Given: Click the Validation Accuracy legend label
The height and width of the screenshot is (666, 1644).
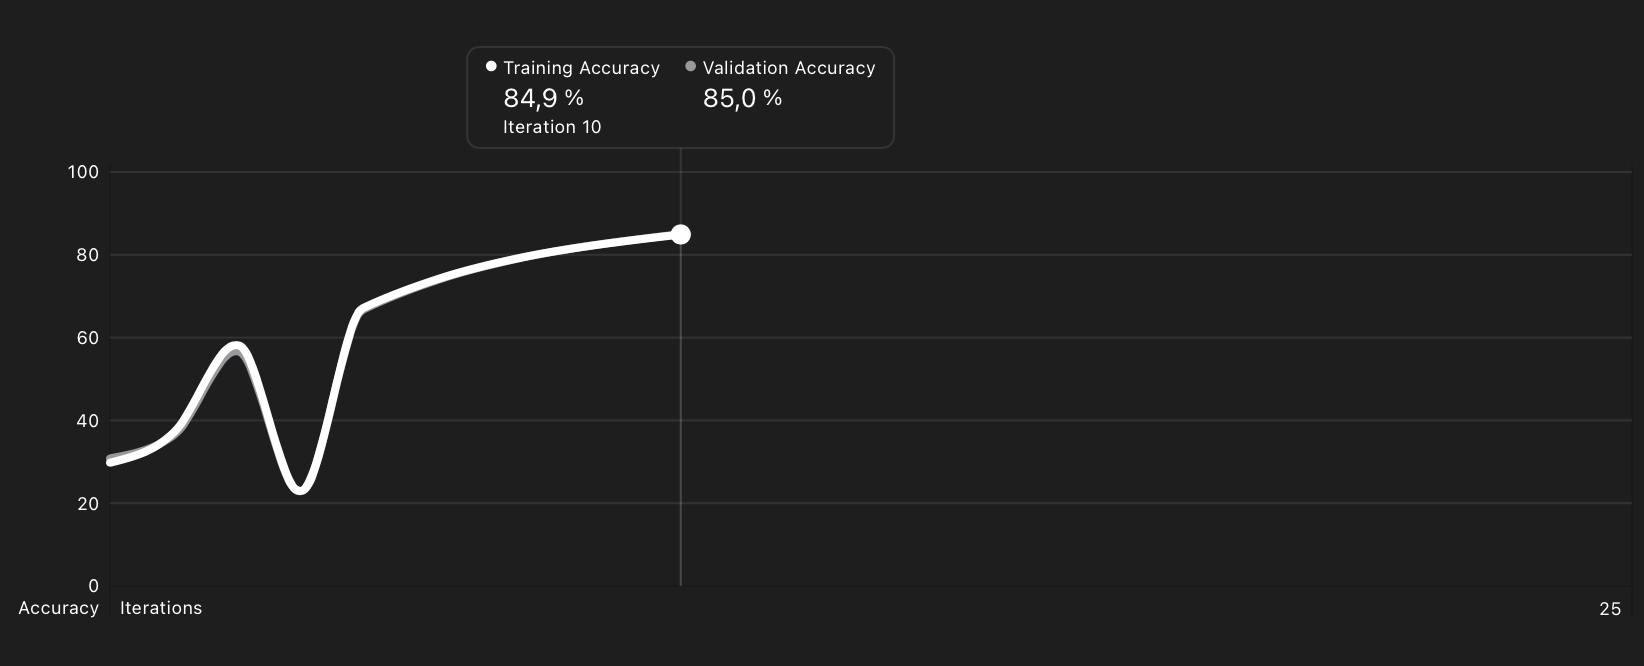Looking at the screenshot, I should (x=789, y=68).
